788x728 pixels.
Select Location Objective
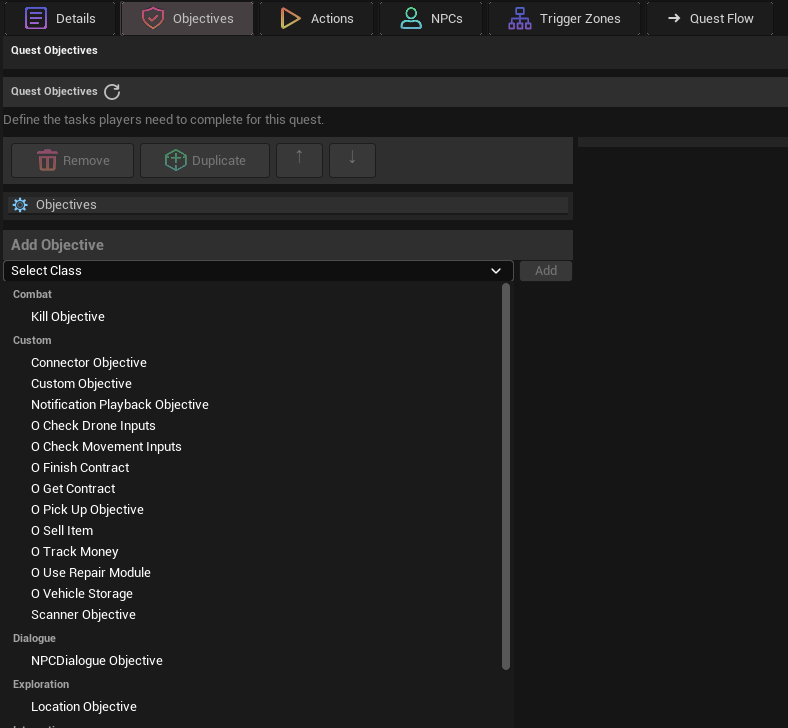(x=84, y=707)
